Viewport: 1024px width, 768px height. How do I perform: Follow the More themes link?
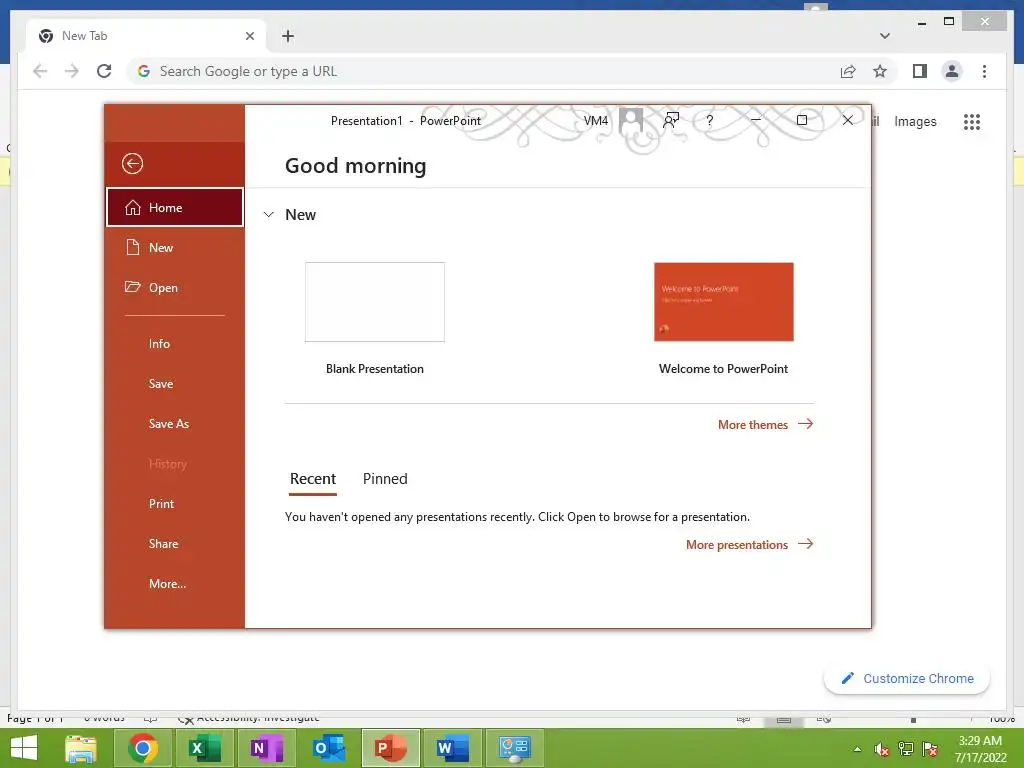(765, 424)
